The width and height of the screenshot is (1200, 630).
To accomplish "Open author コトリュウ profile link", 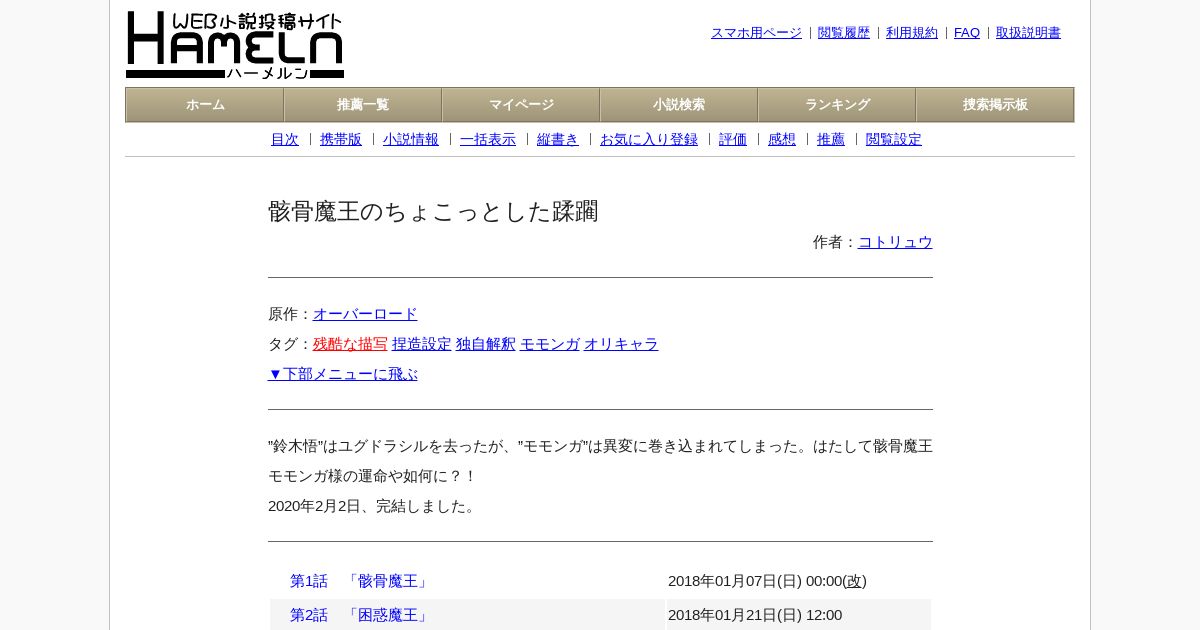I will point(895,242).
